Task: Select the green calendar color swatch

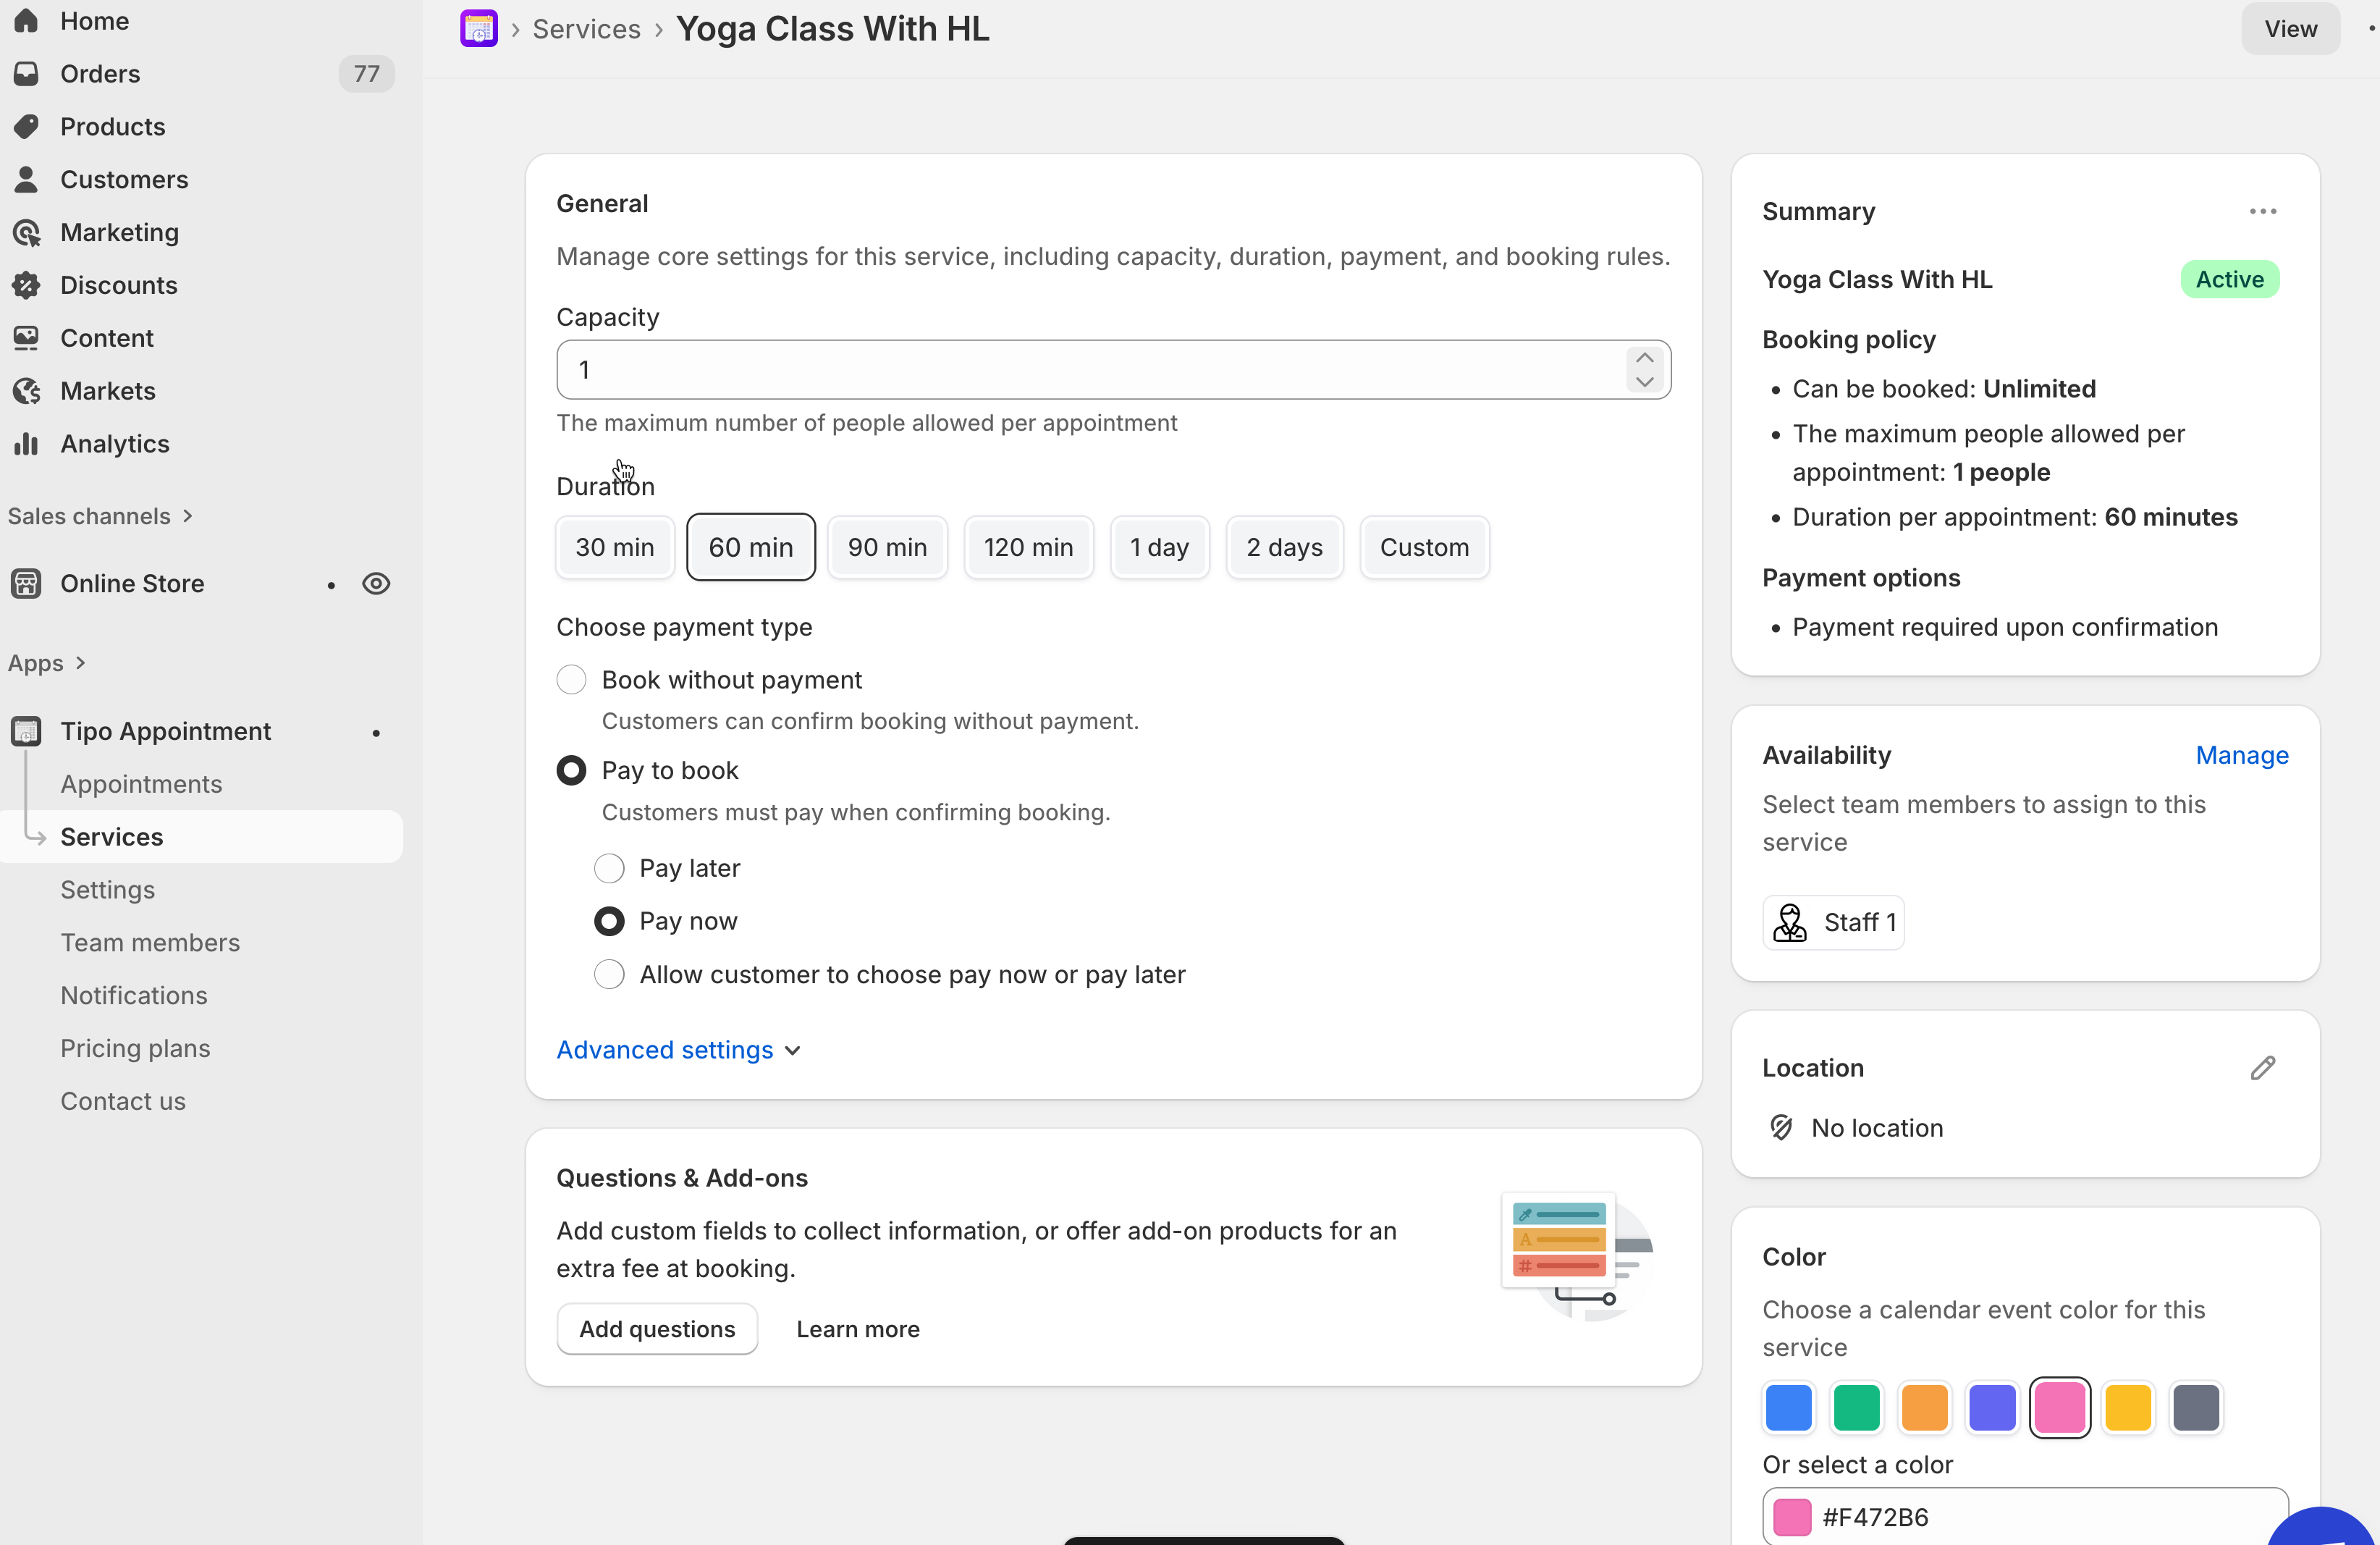Action: click(1856, 1407)
